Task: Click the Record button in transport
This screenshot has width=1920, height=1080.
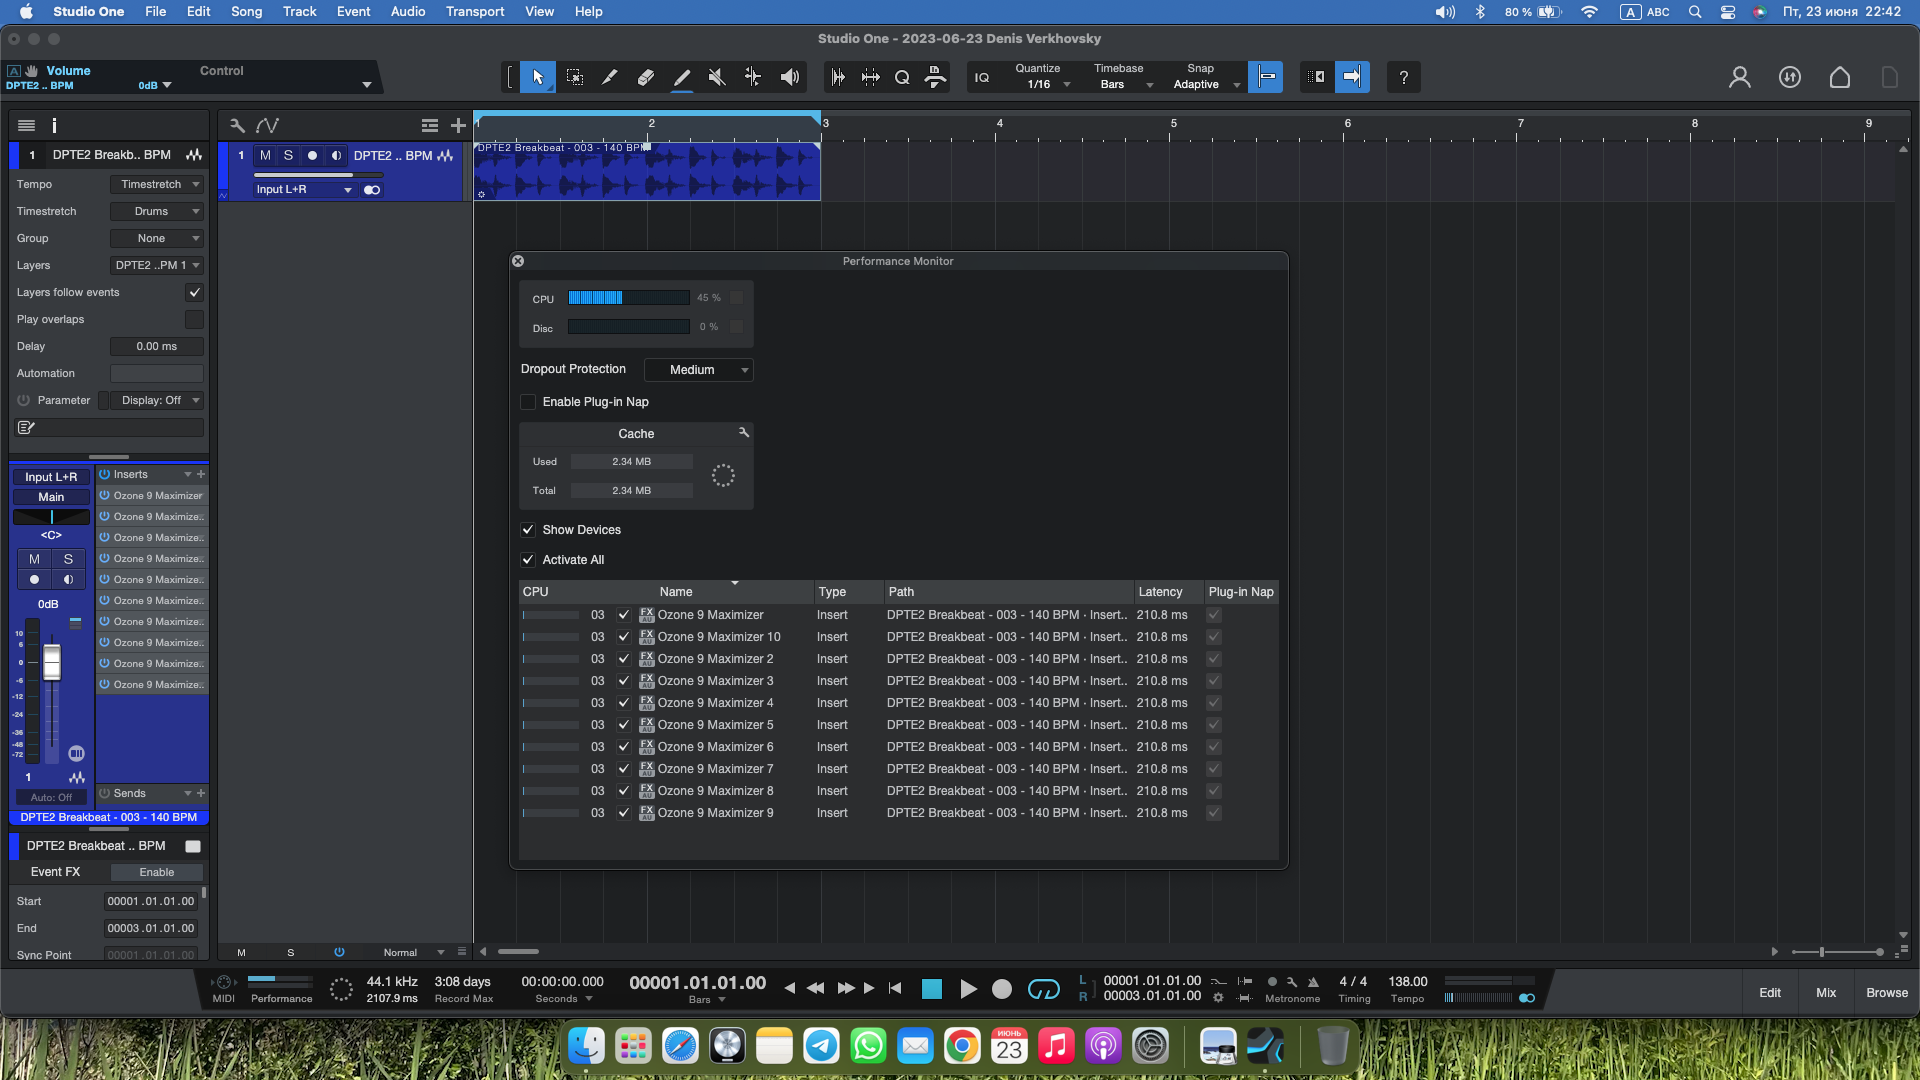Action: click(x=1002, y=989)
